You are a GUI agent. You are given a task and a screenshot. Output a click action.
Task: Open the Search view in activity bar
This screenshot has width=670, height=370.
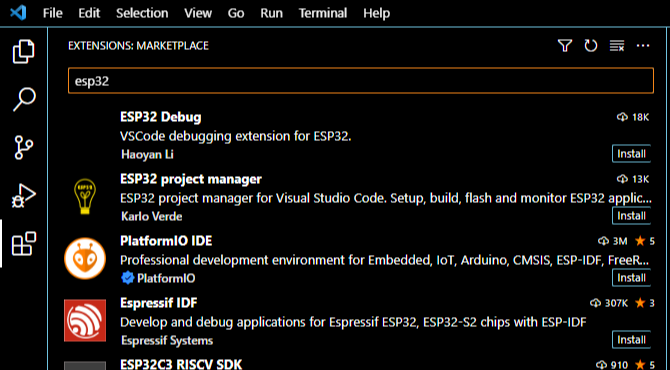[x=24, y=100]
